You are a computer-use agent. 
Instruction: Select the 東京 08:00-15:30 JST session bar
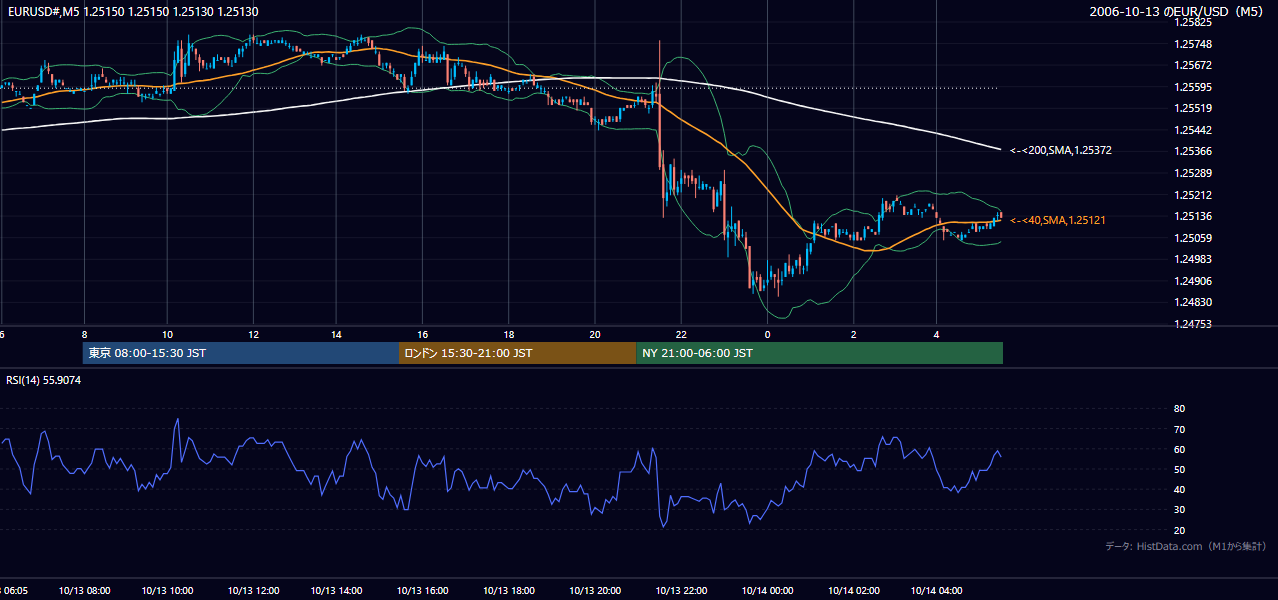point(240,353)
